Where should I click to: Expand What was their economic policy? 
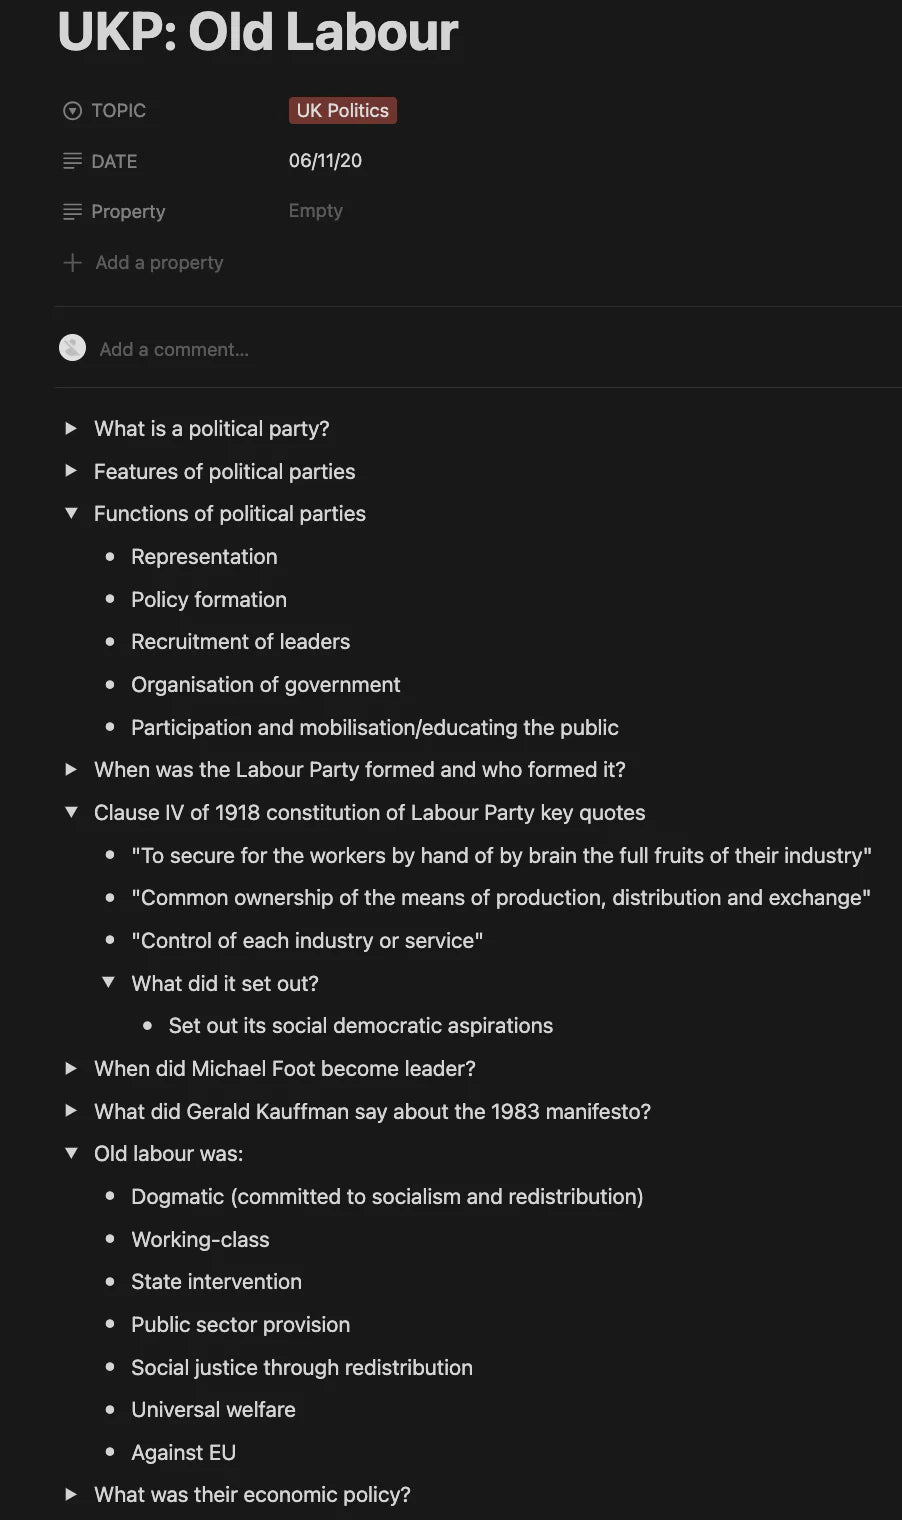click(71, 1494)
